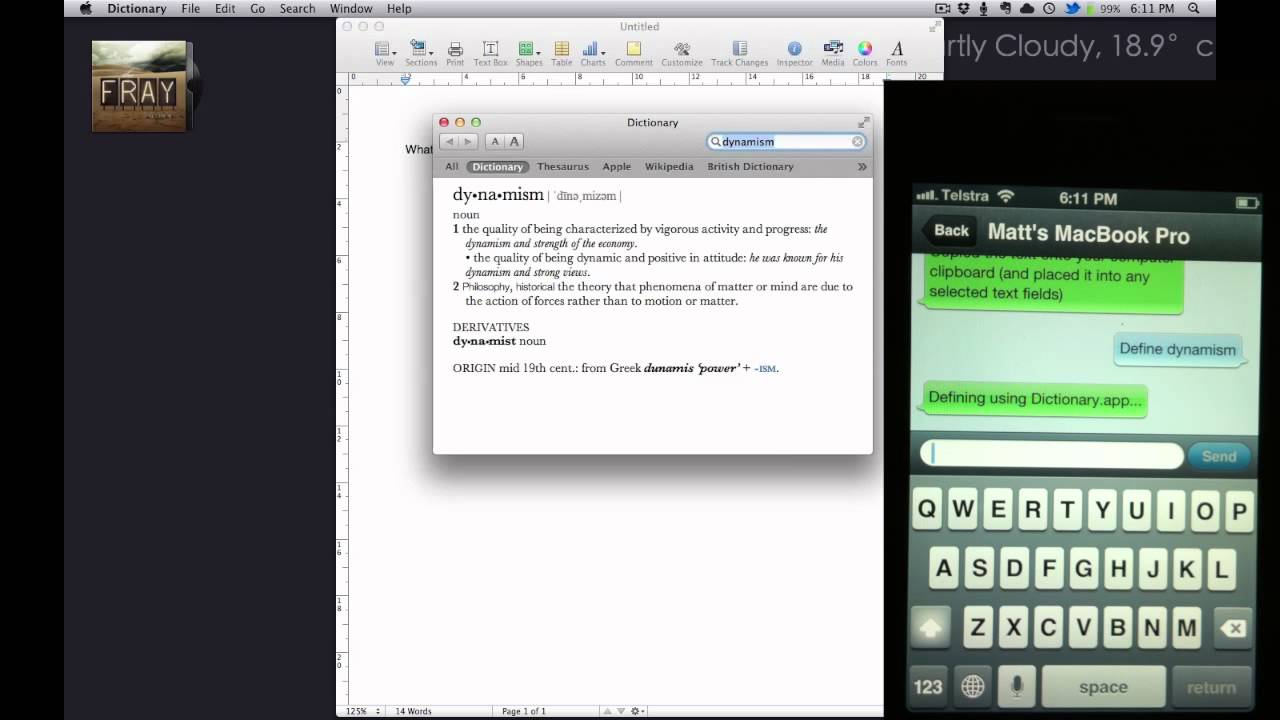The width and height of the screenshot is (1280, 720).
Task: Open the Inspector panel icon
Action: (x=794, y=50)
